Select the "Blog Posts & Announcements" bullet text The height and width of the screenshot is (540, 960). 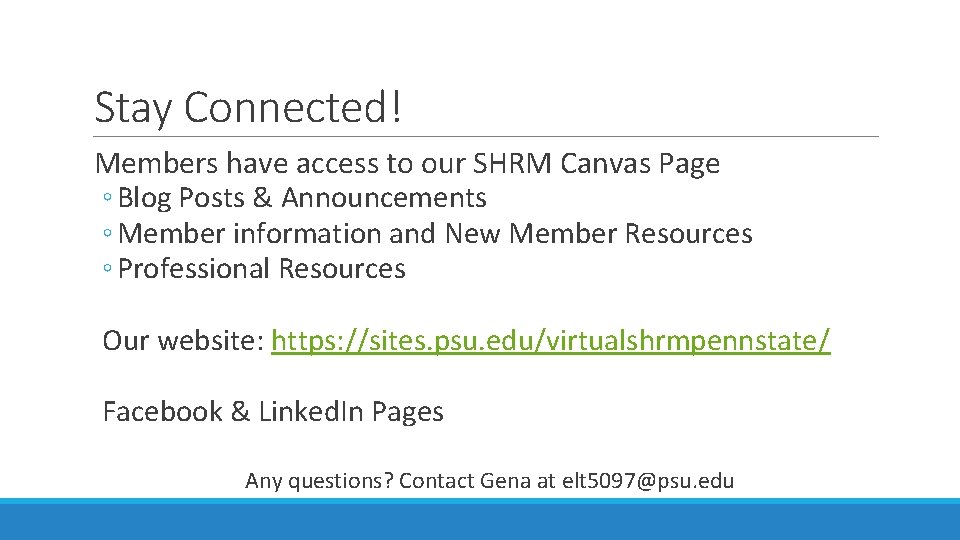point(302,199)
